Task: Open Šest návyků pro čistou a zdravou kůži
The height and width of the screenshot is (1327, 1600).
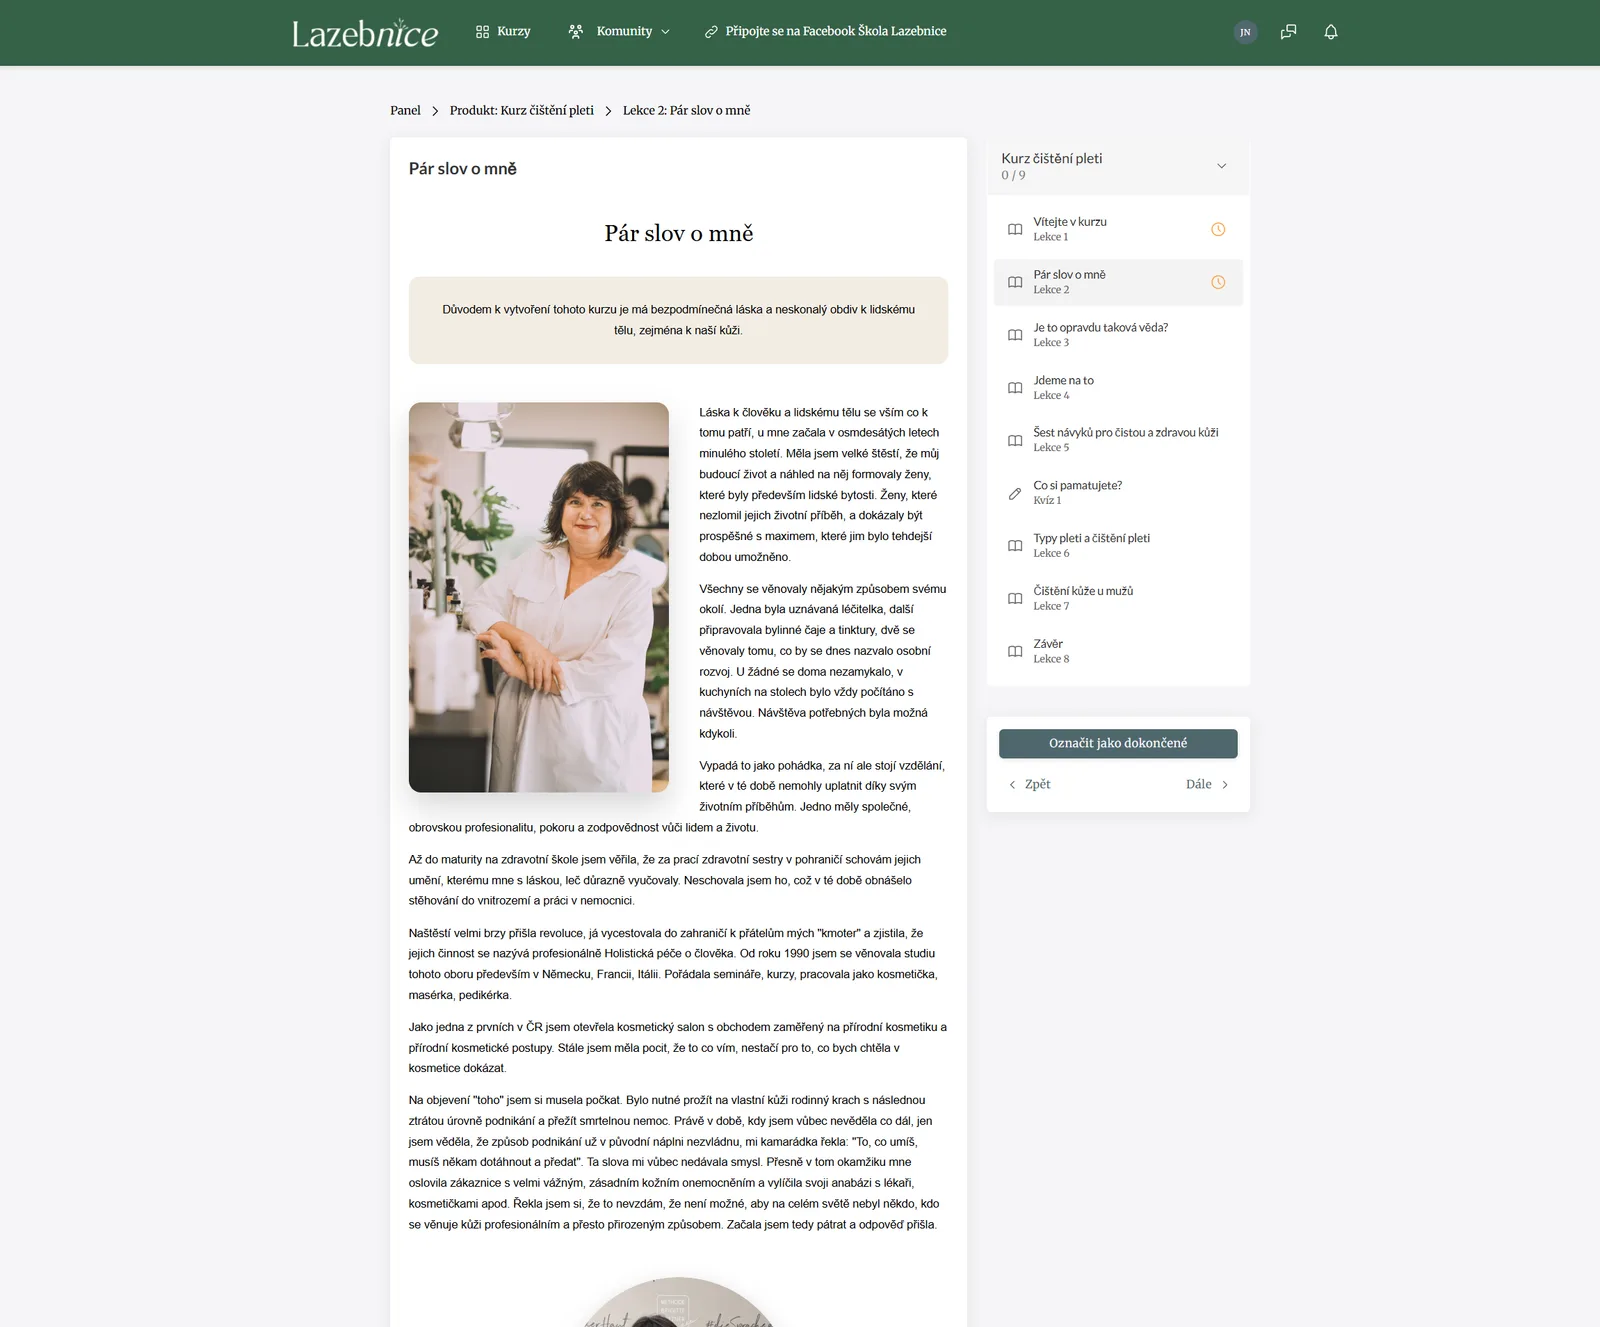Action: 1118,440
